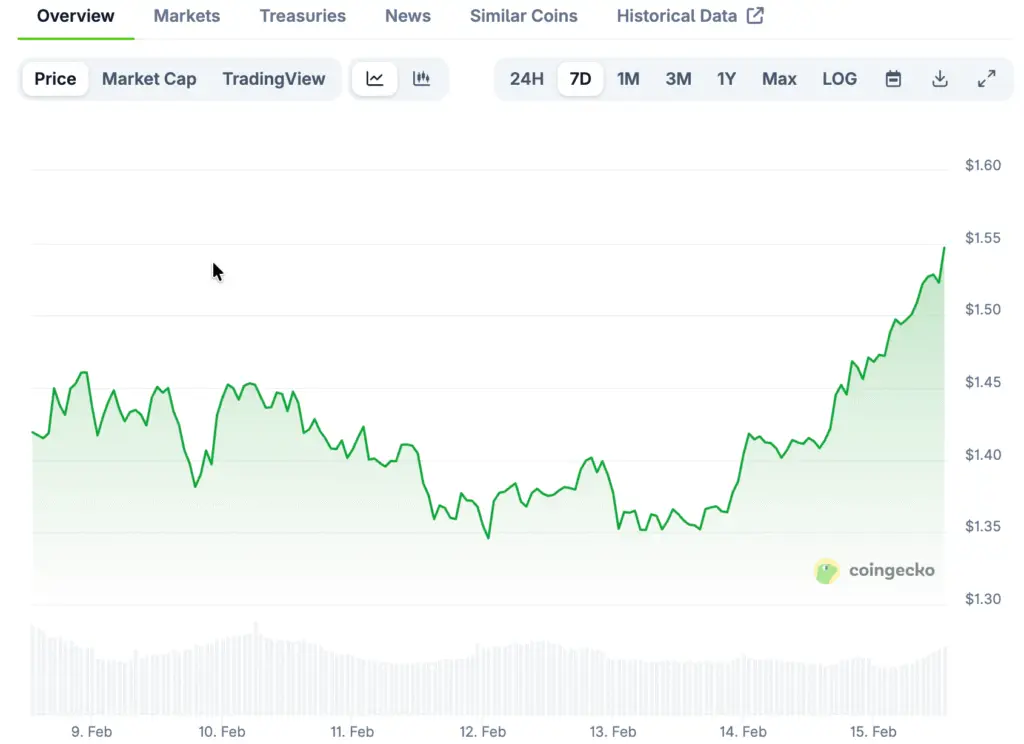Select the 3M time range
The image size is (1024, 744).
pos(678,79)
